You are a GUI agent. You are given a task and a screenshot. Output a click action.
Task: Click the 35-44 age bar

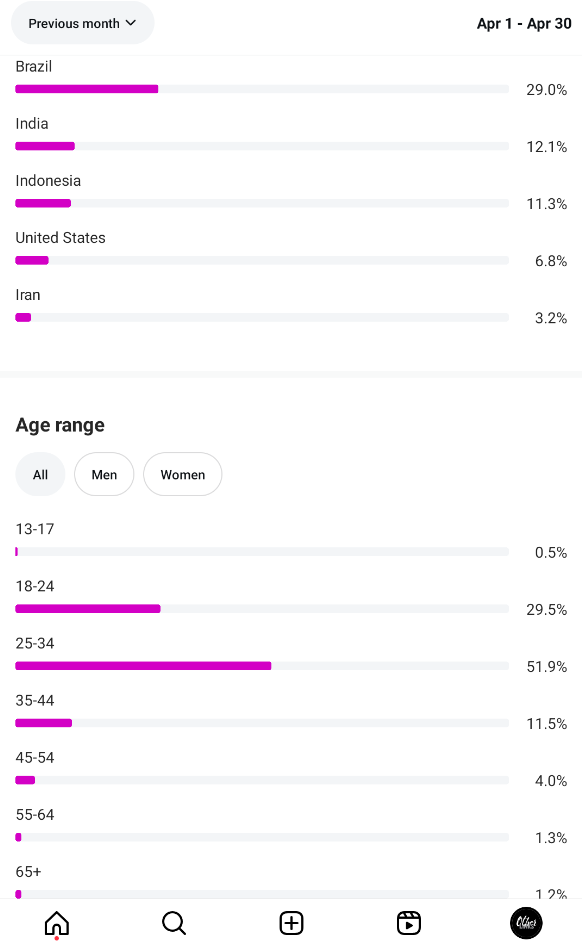point(262,723)
